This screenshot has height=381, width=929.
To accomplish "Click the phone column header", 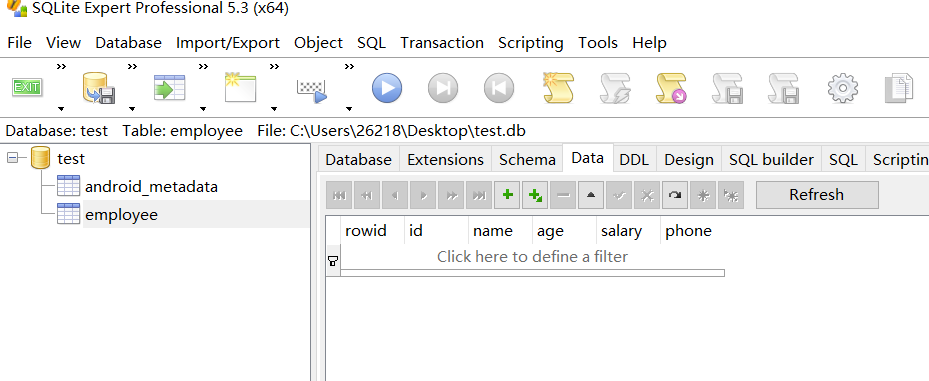I will (x=692, y=230).
